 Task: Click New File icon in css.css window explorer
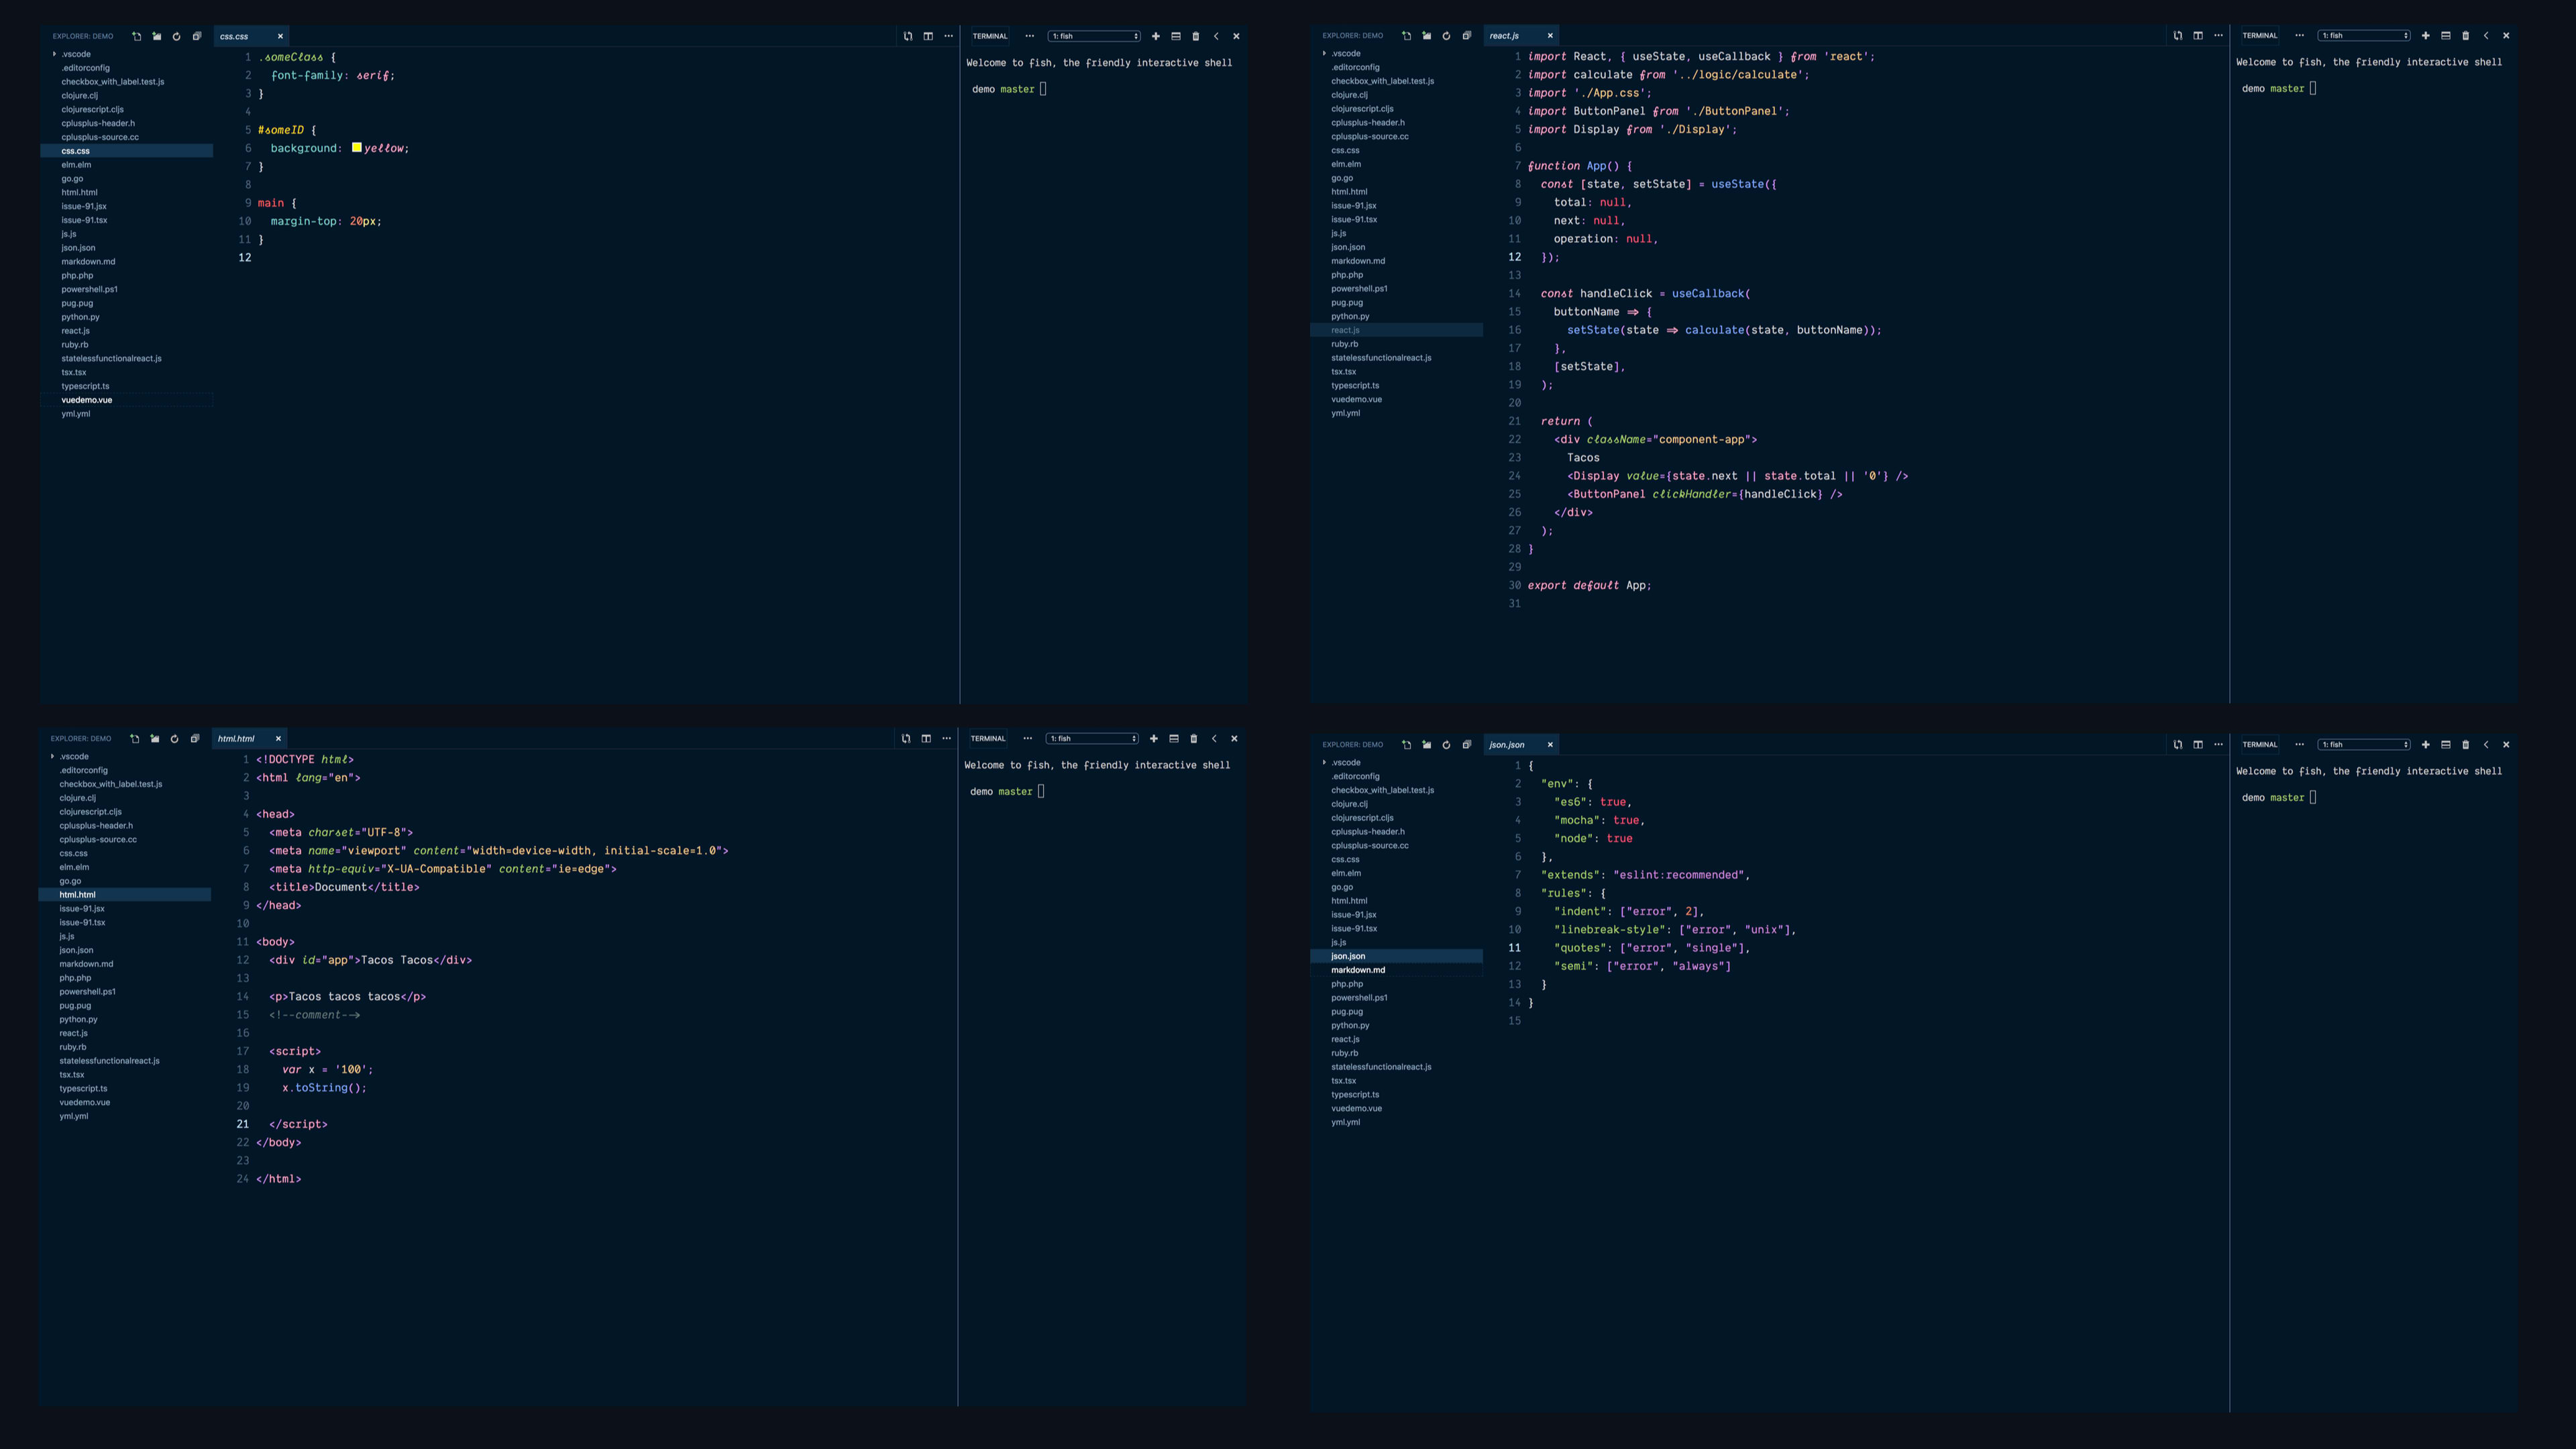coord(136,36)
